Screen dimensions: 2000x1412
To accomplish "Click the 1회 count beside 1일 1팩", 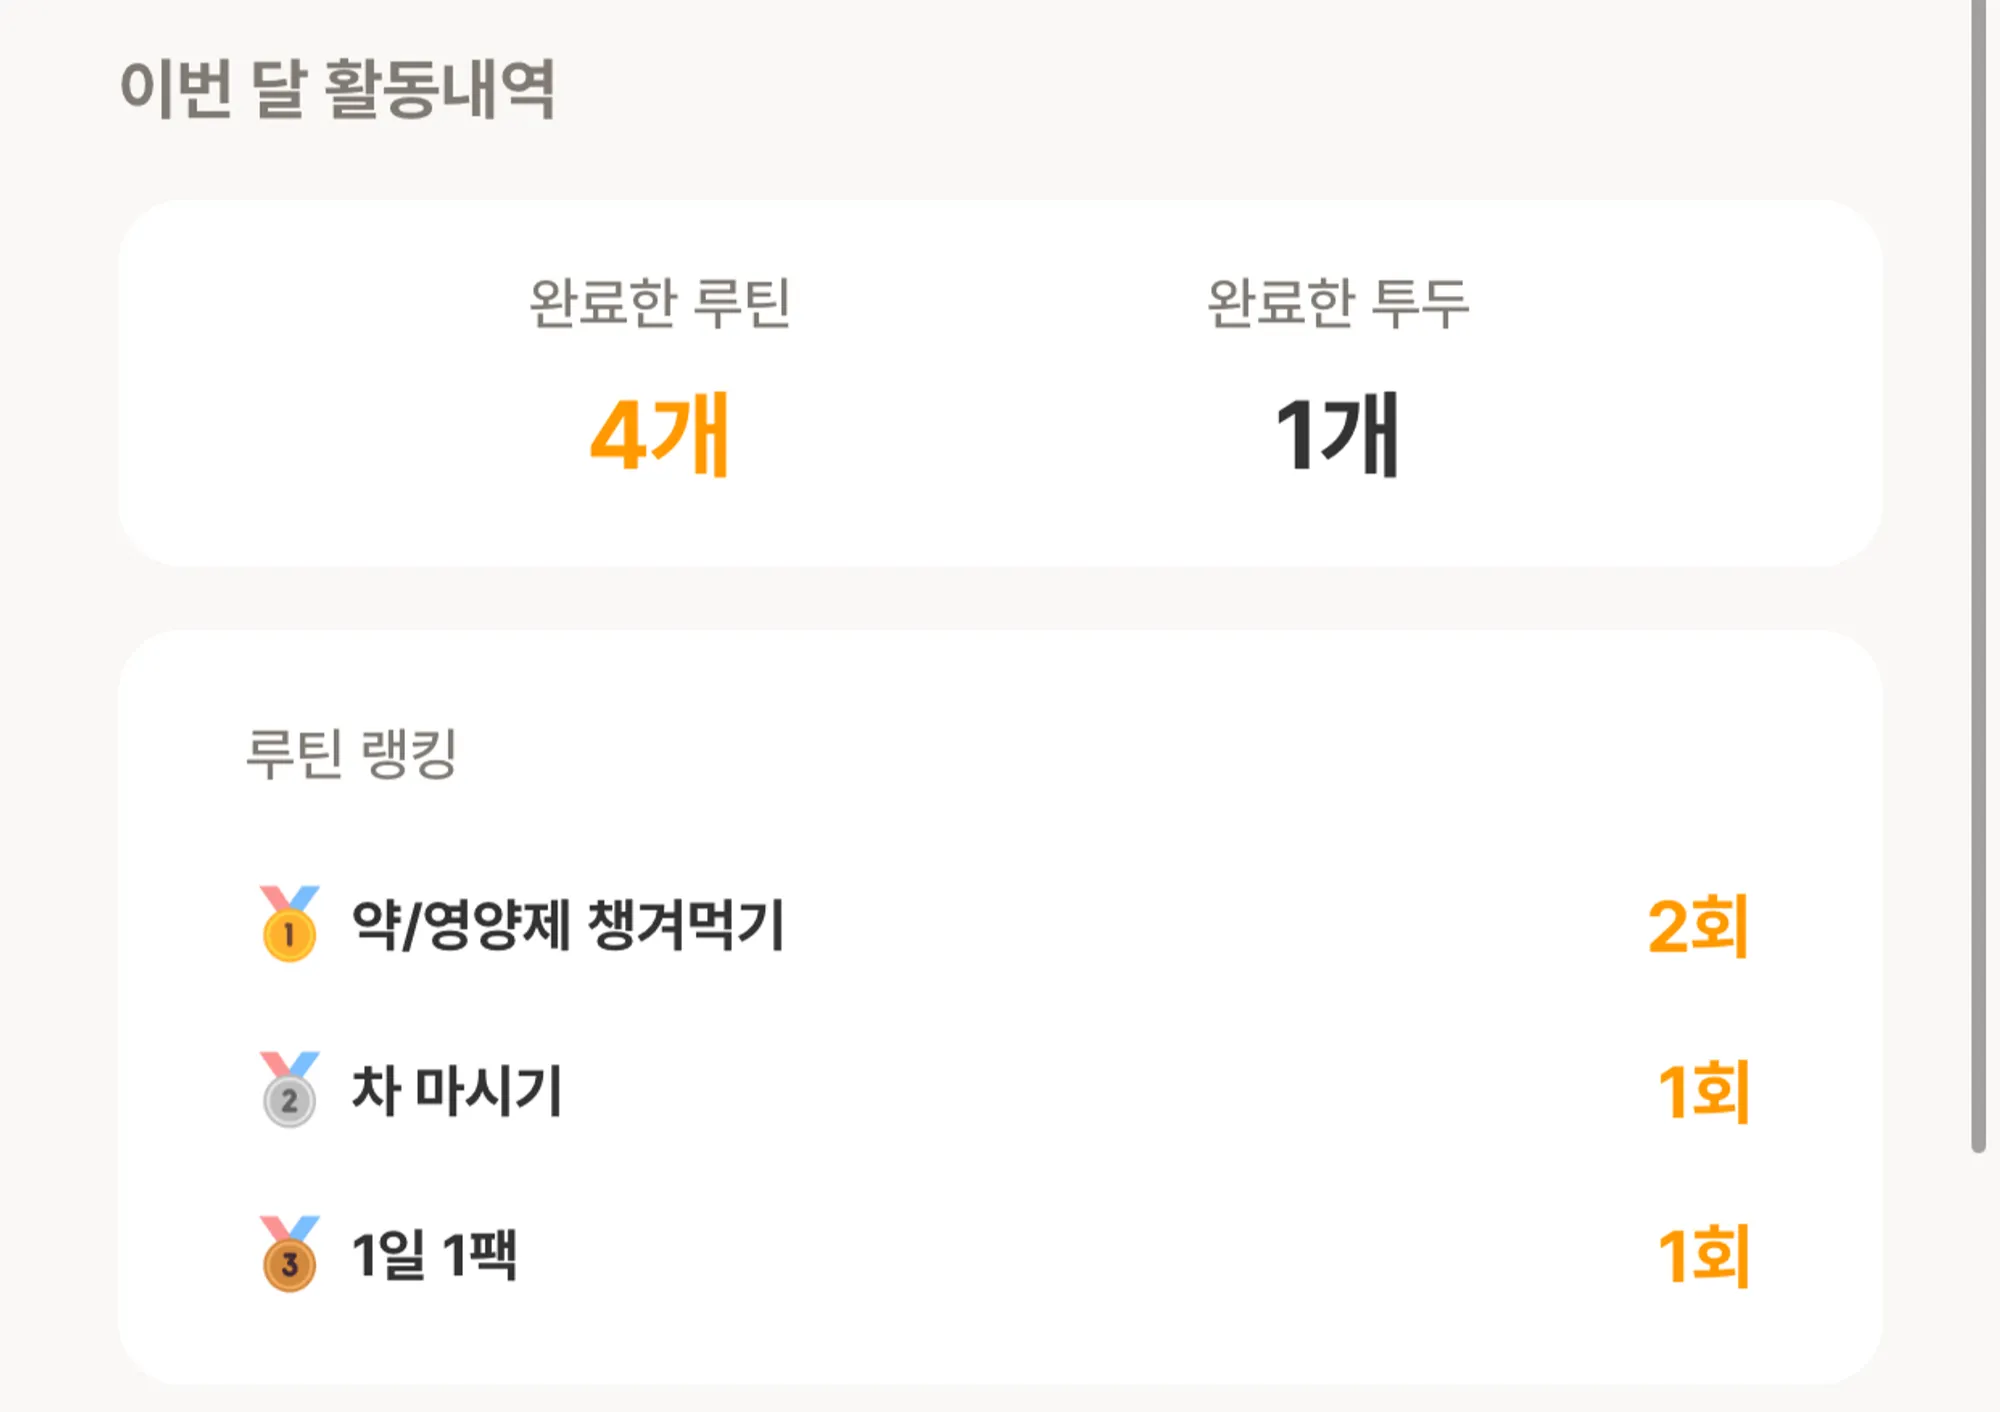I will pos(1703,1256).
